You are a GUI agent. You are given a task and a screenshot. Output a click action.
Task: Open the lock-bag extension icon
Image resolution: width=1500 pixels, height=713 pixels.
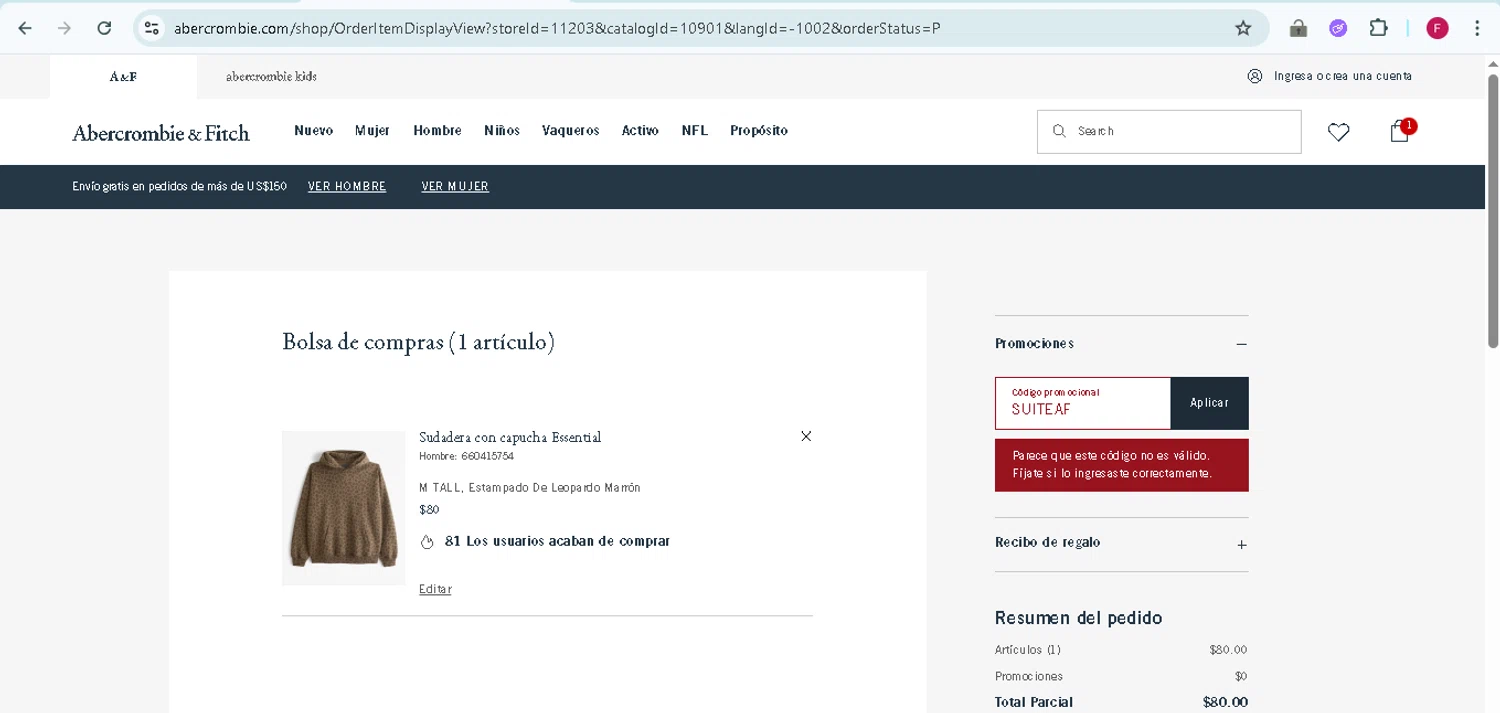[1298, 28]
